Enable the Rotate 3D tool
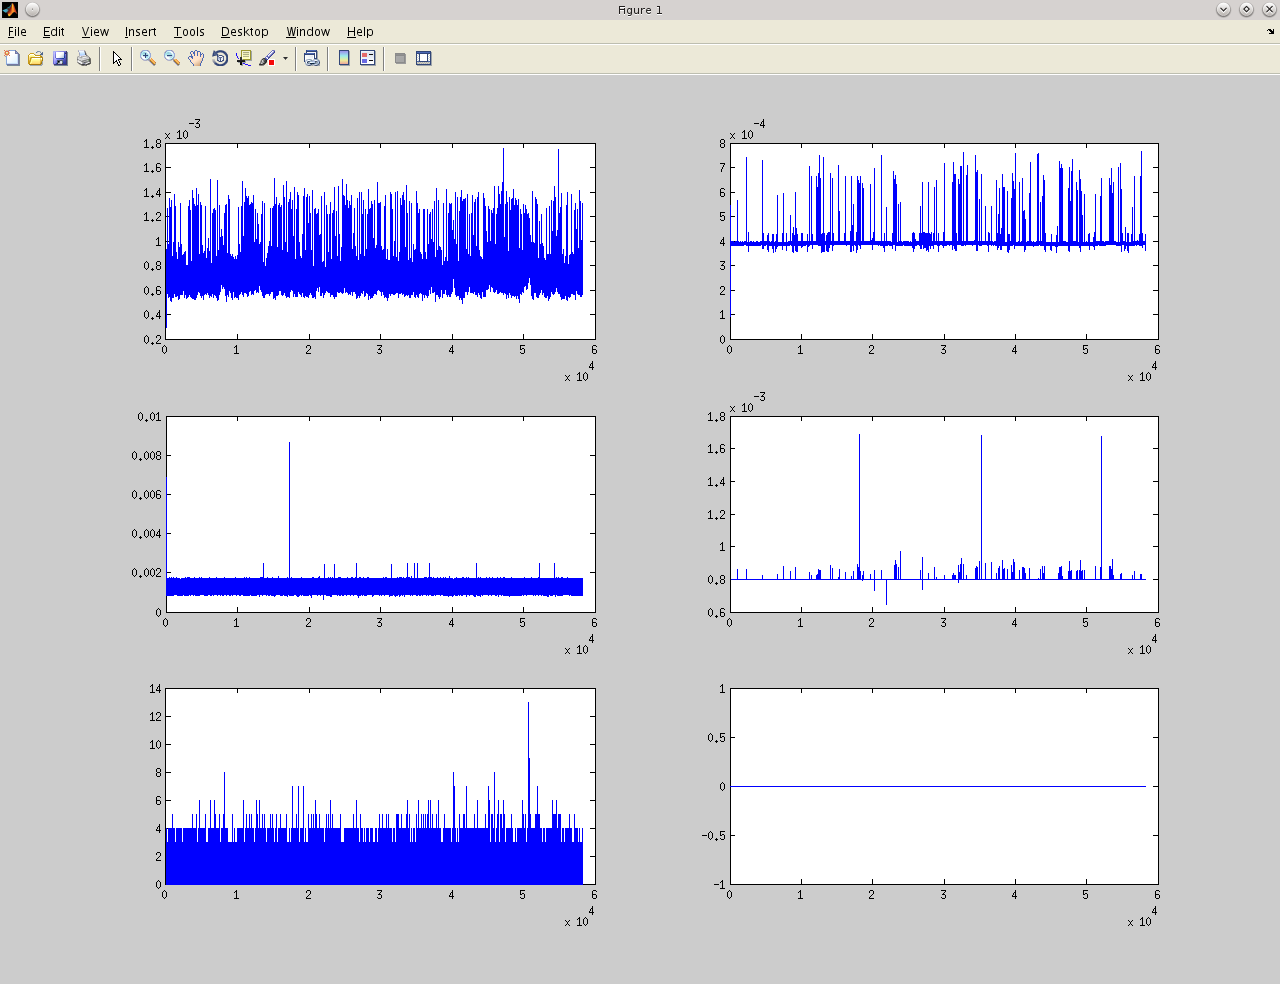Screen dimensions: 1280x984 tap(220, 59)
